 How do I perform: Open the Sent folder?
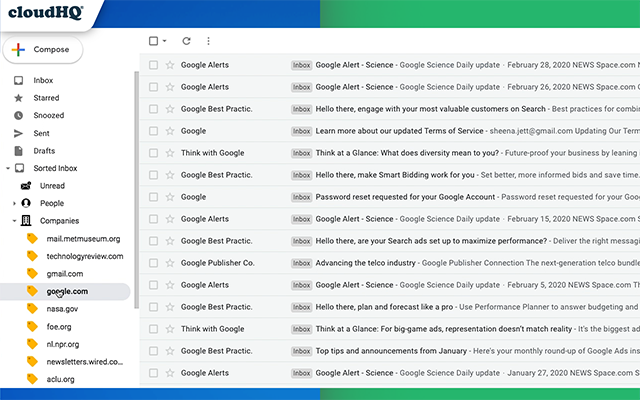[41, 133]
